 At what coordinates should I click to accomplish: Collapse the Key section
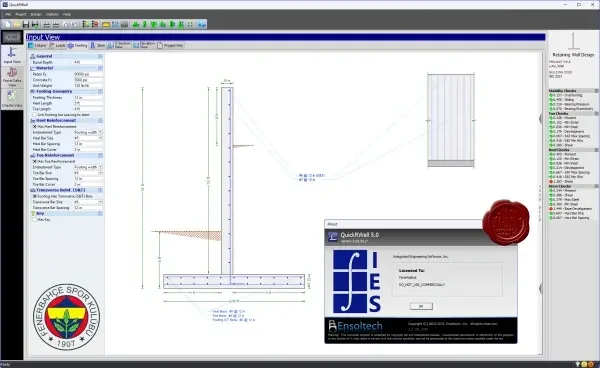point(100,213)
